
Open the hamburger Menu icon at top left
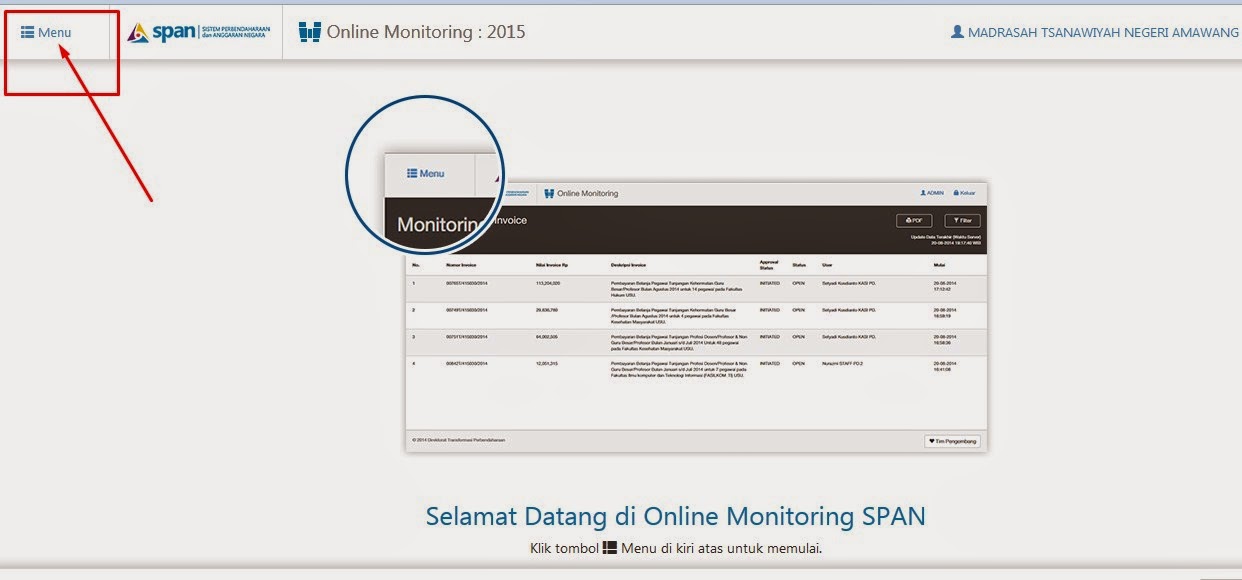click(x=25, y=31)
